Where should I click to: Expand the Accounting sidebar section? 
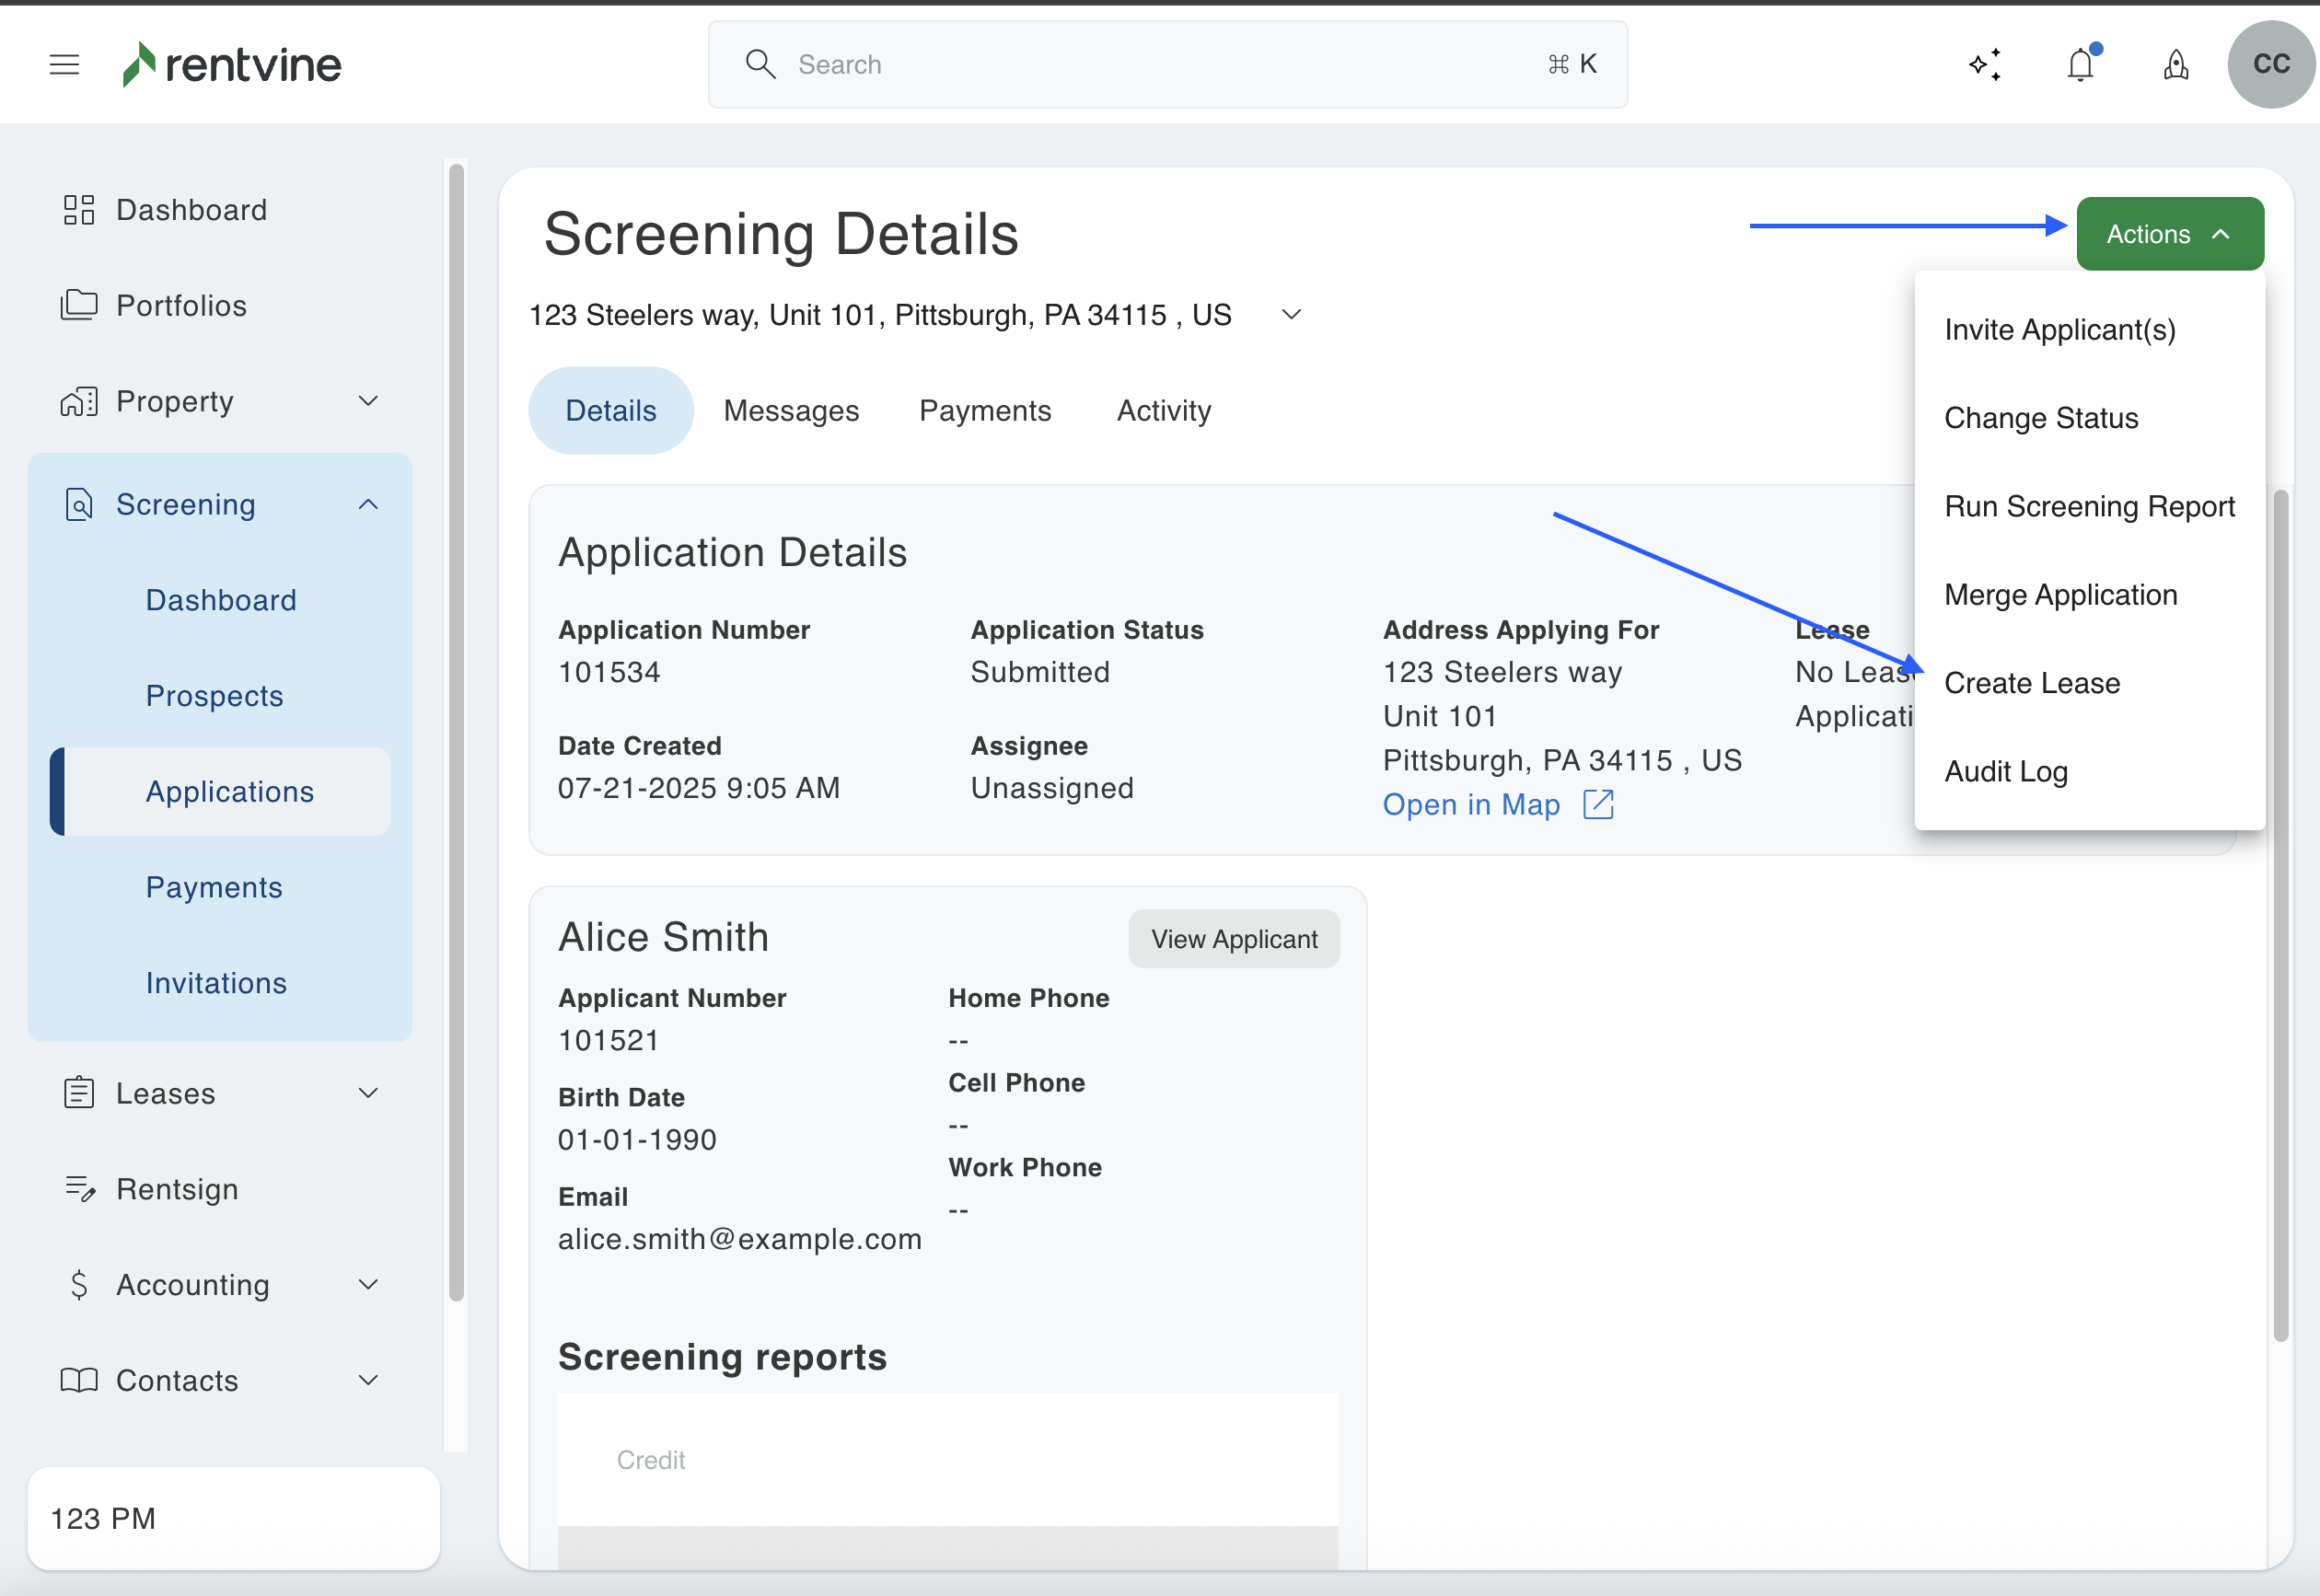[368, 1284]
